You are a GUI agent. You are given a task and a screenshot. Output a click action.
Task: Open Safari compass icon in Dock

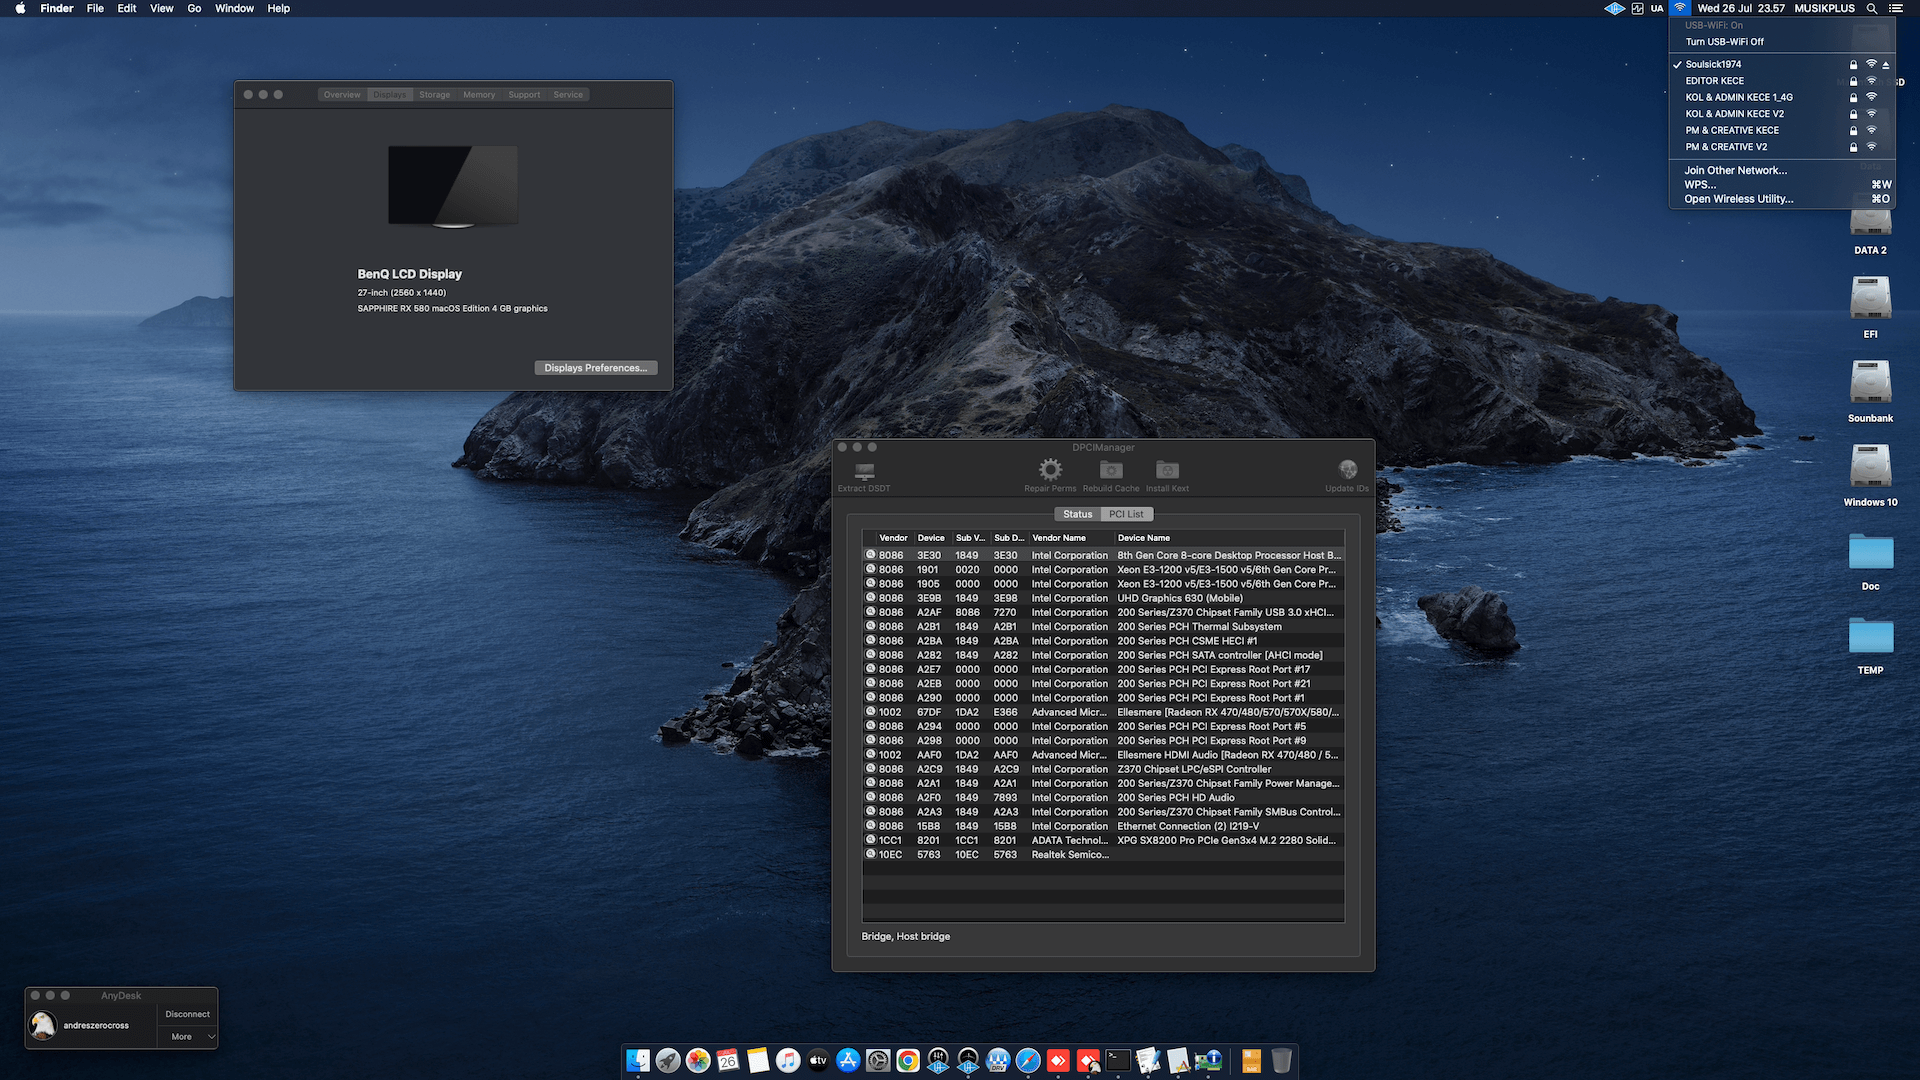(x=1028, y=1060)
